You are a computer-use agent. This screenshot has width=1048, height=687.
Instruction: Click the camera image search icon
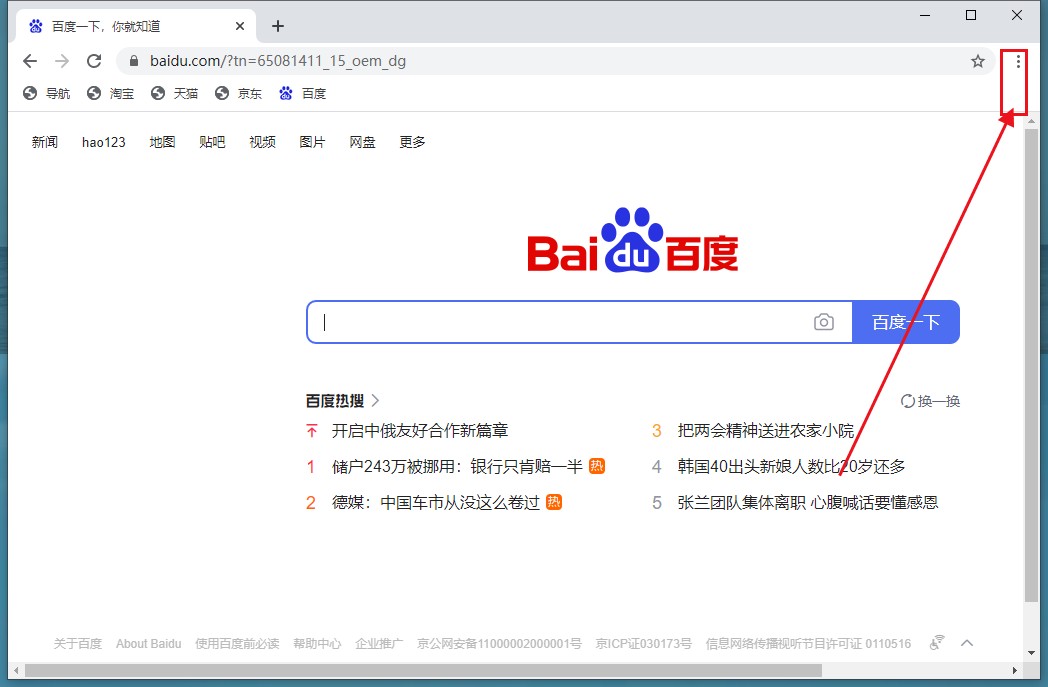click(823, 322)
